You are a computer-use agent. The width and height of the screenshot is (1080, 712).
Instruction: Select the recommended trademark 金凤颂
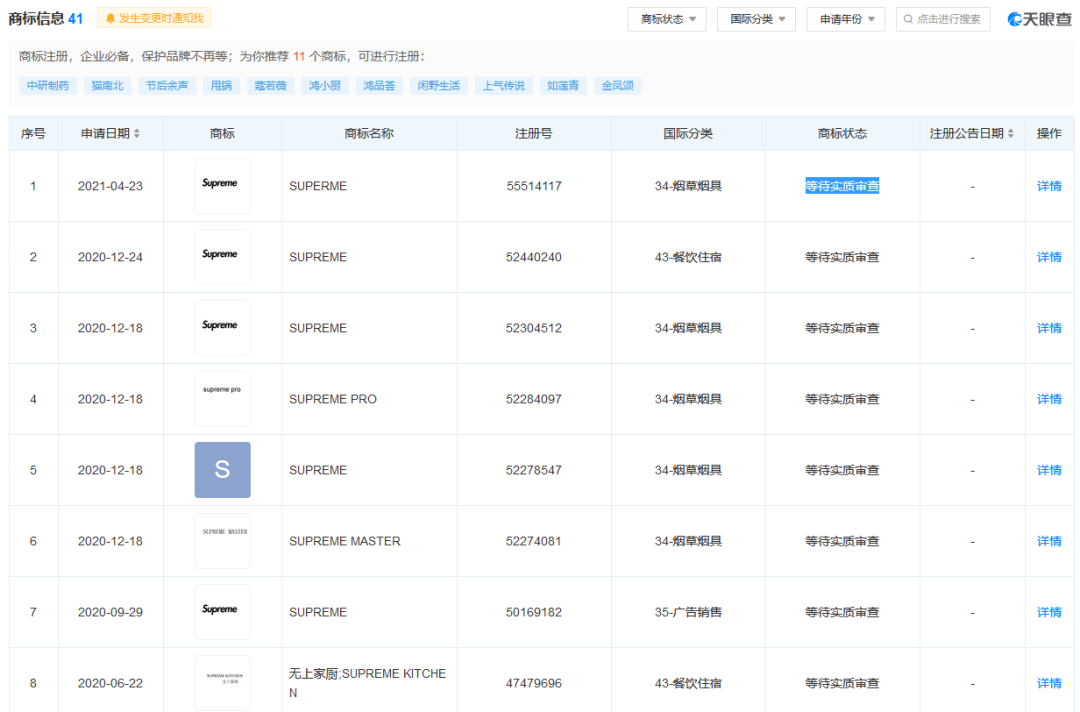pos(618,85)
